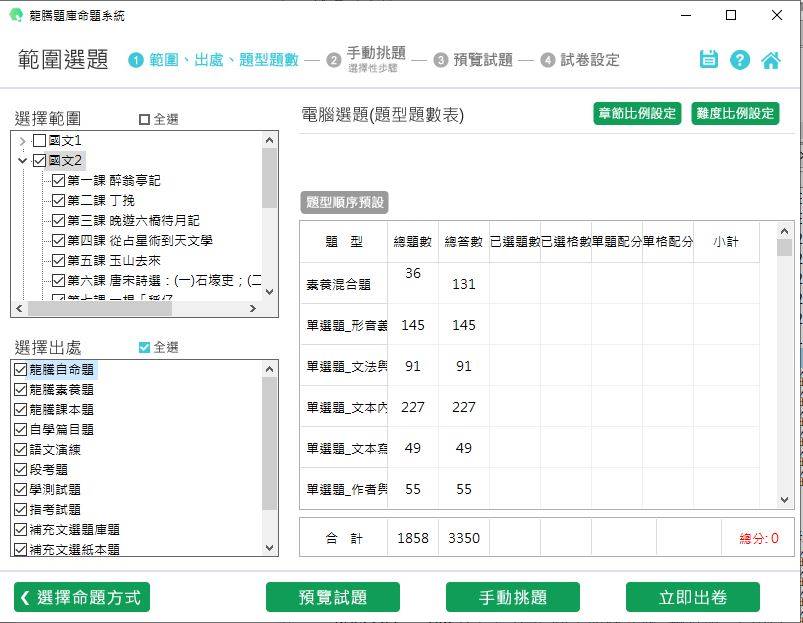Image resolution: width=803 pixels, height=623 pixels.
Task: Click green 手動挑題 button at bottom
Action: coord(513,597)
